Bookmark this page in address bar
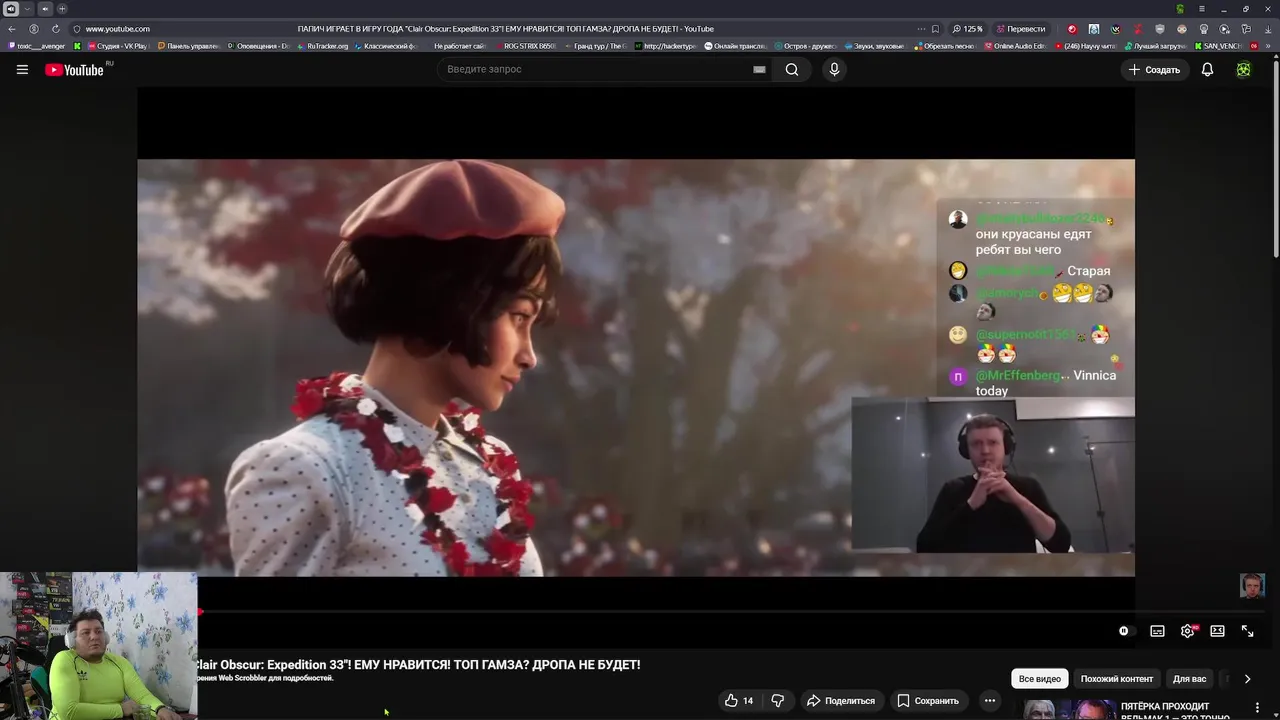The image size is (1280, 720). pos(935,29)
